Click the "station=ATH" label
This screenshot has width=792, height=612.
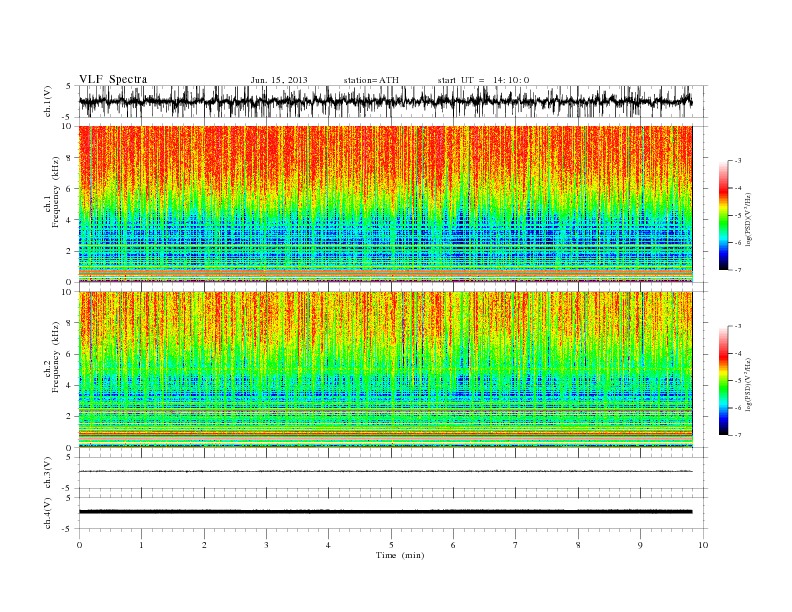[x=371, y=80]
